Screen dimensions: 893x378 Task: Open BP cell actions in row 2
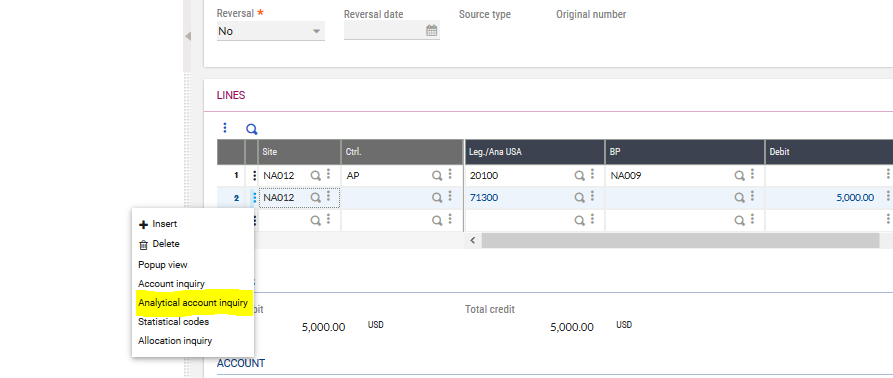(752, 197)
